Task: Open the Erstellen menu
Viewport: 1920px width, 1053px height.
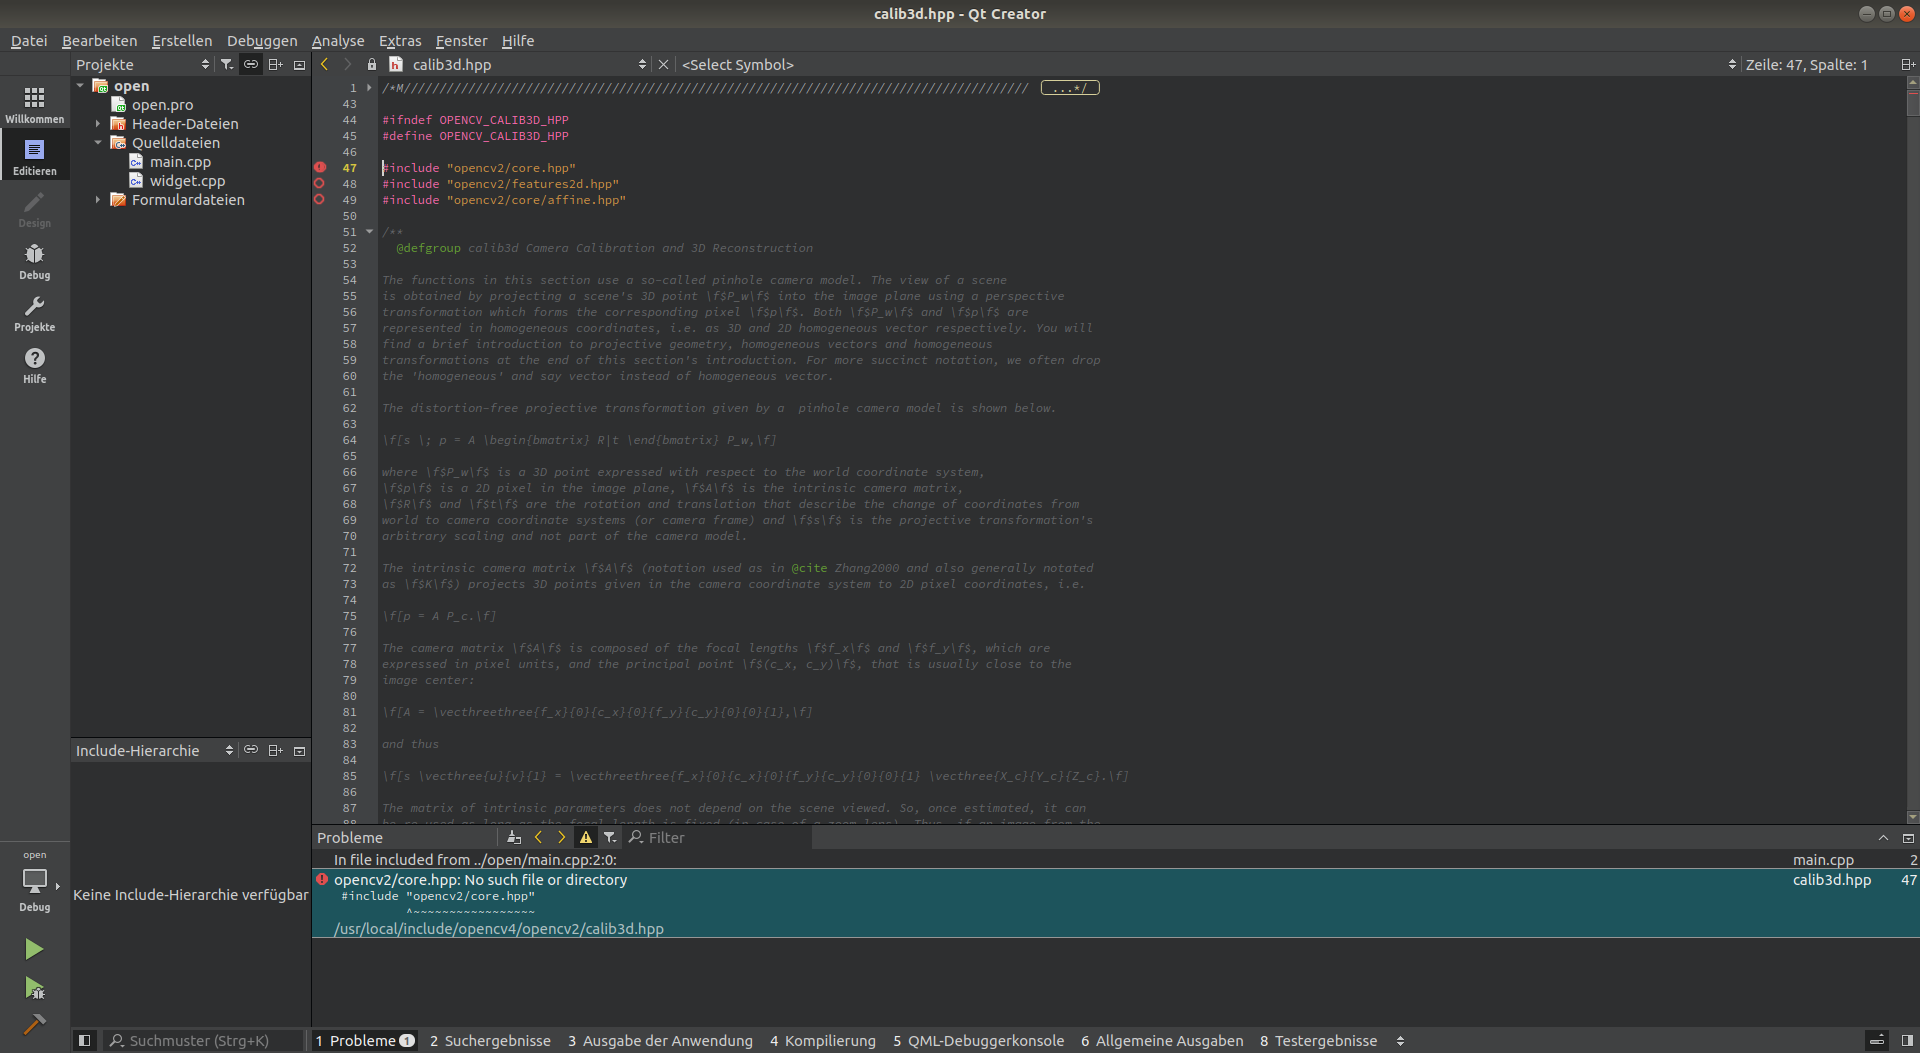Action: click(182, 41)
